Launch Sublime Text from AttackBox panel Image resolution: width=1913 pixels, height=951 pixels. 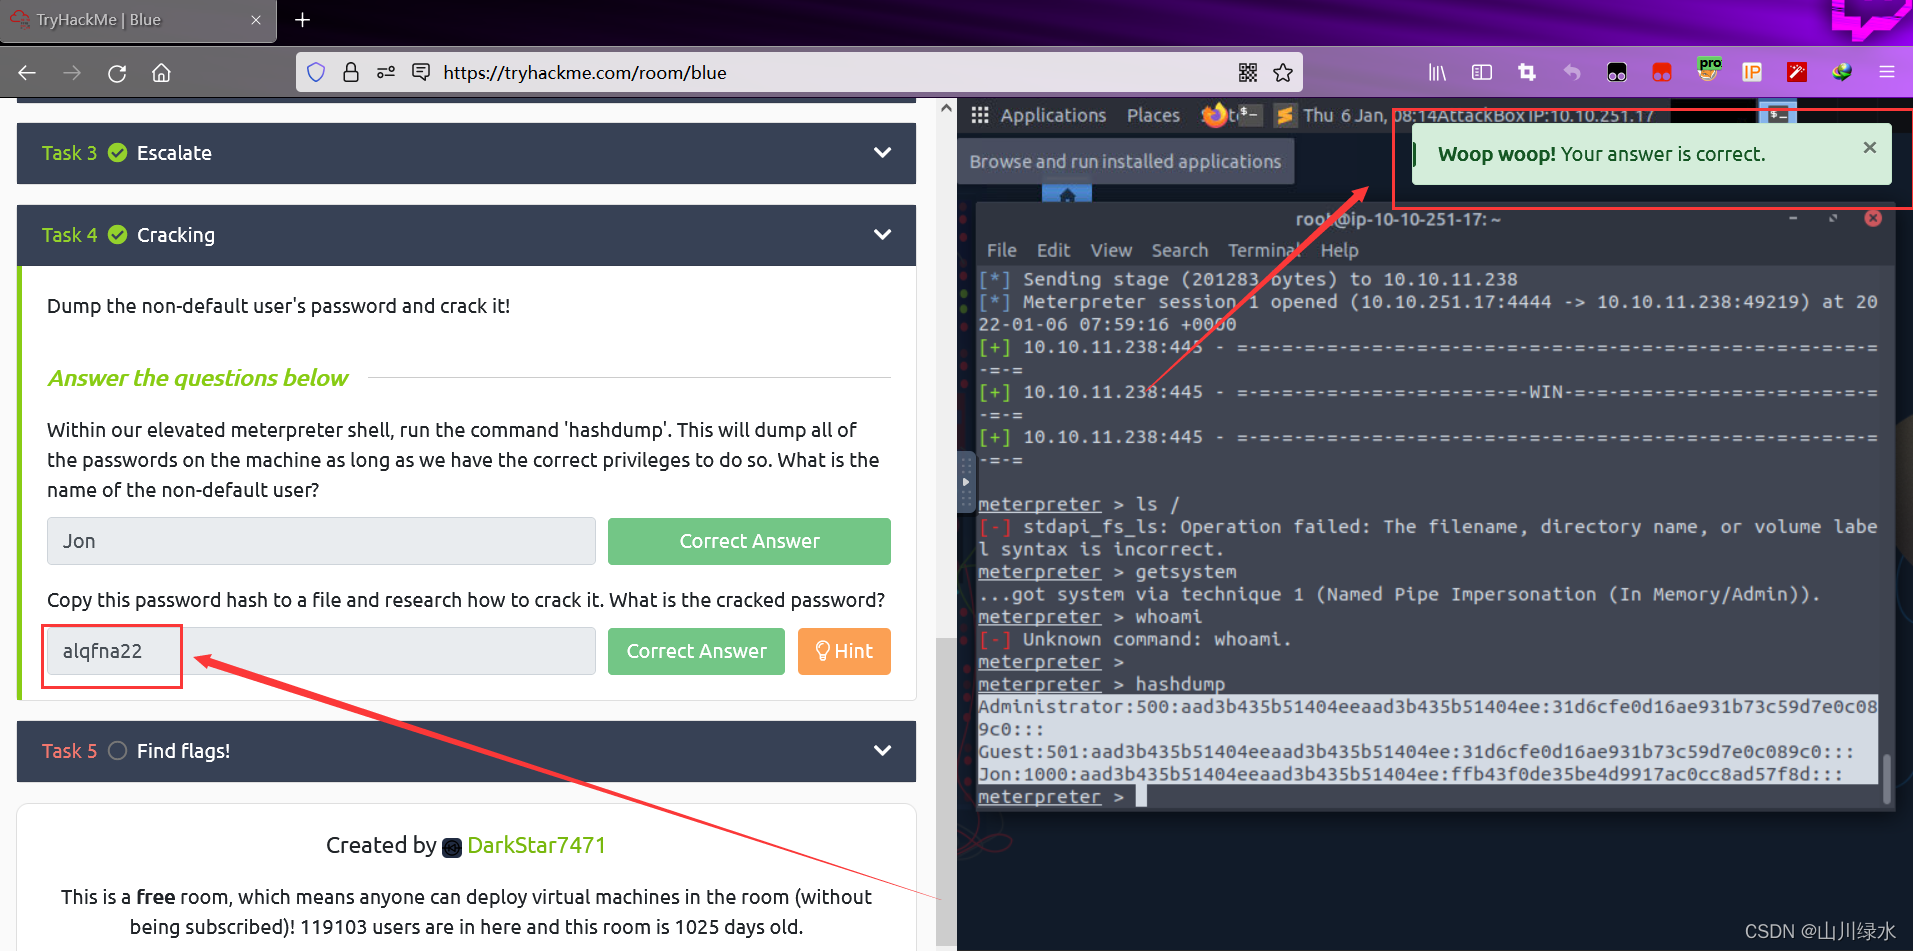click(1285, 115)
